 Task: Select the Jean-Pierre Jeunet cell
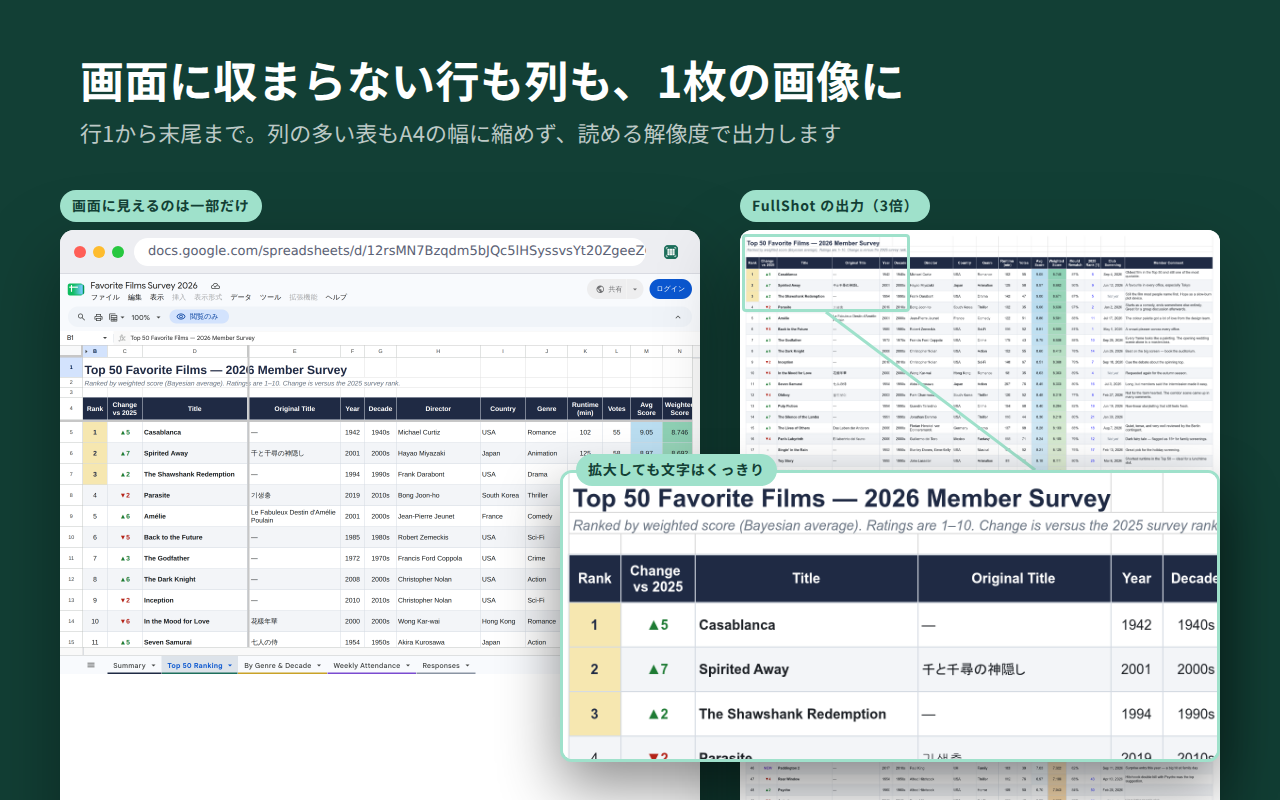(x=438, y=516)
